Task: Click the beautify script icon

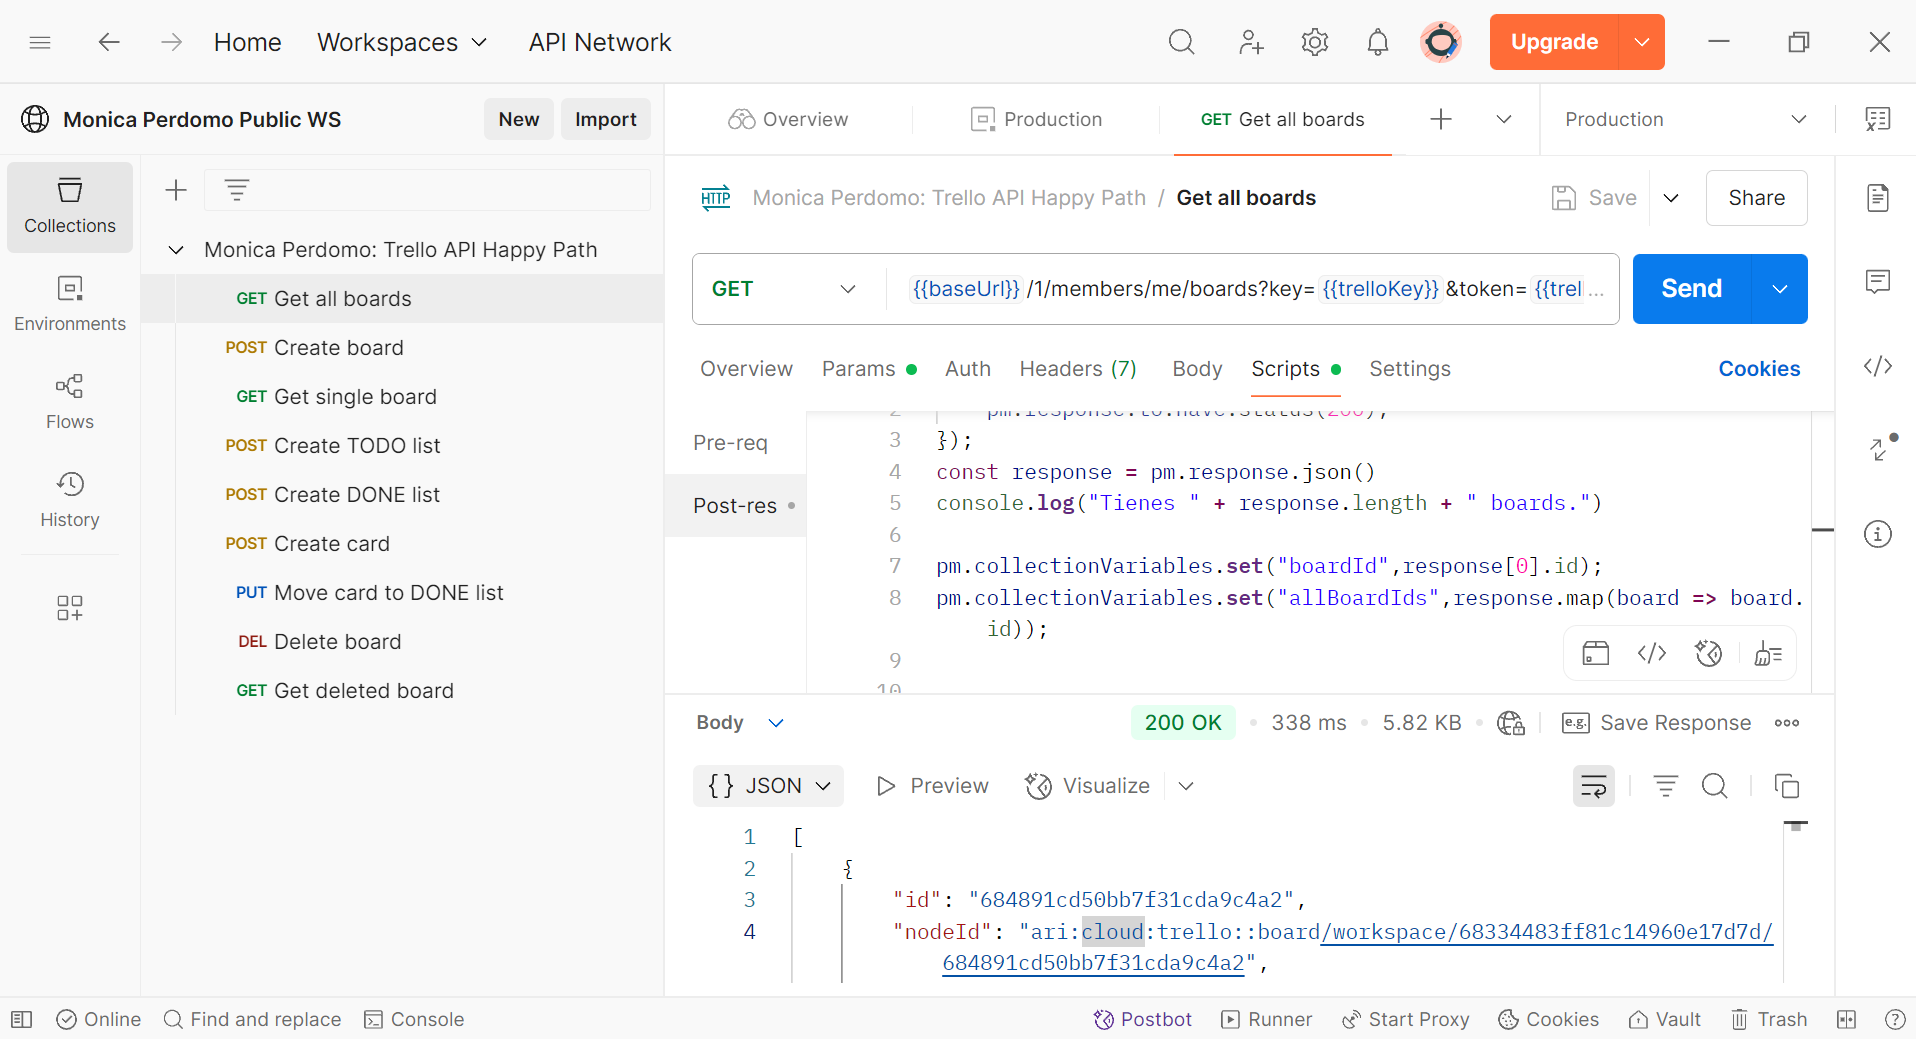Action: 1767,654
